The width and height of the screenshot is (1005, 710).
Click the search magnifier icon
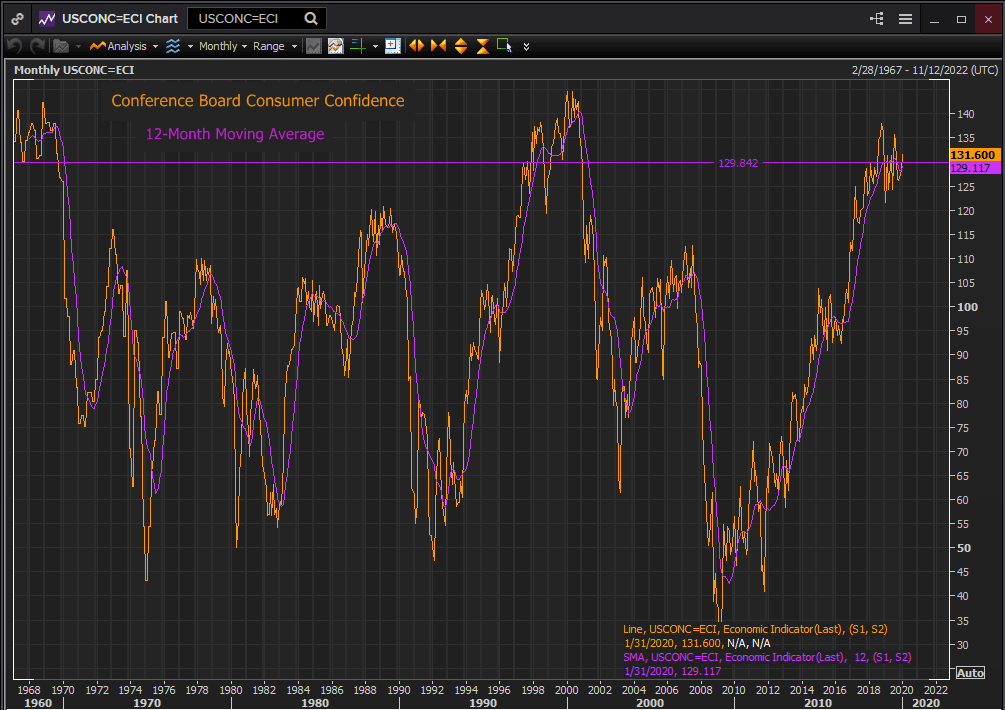pos(311,18)
